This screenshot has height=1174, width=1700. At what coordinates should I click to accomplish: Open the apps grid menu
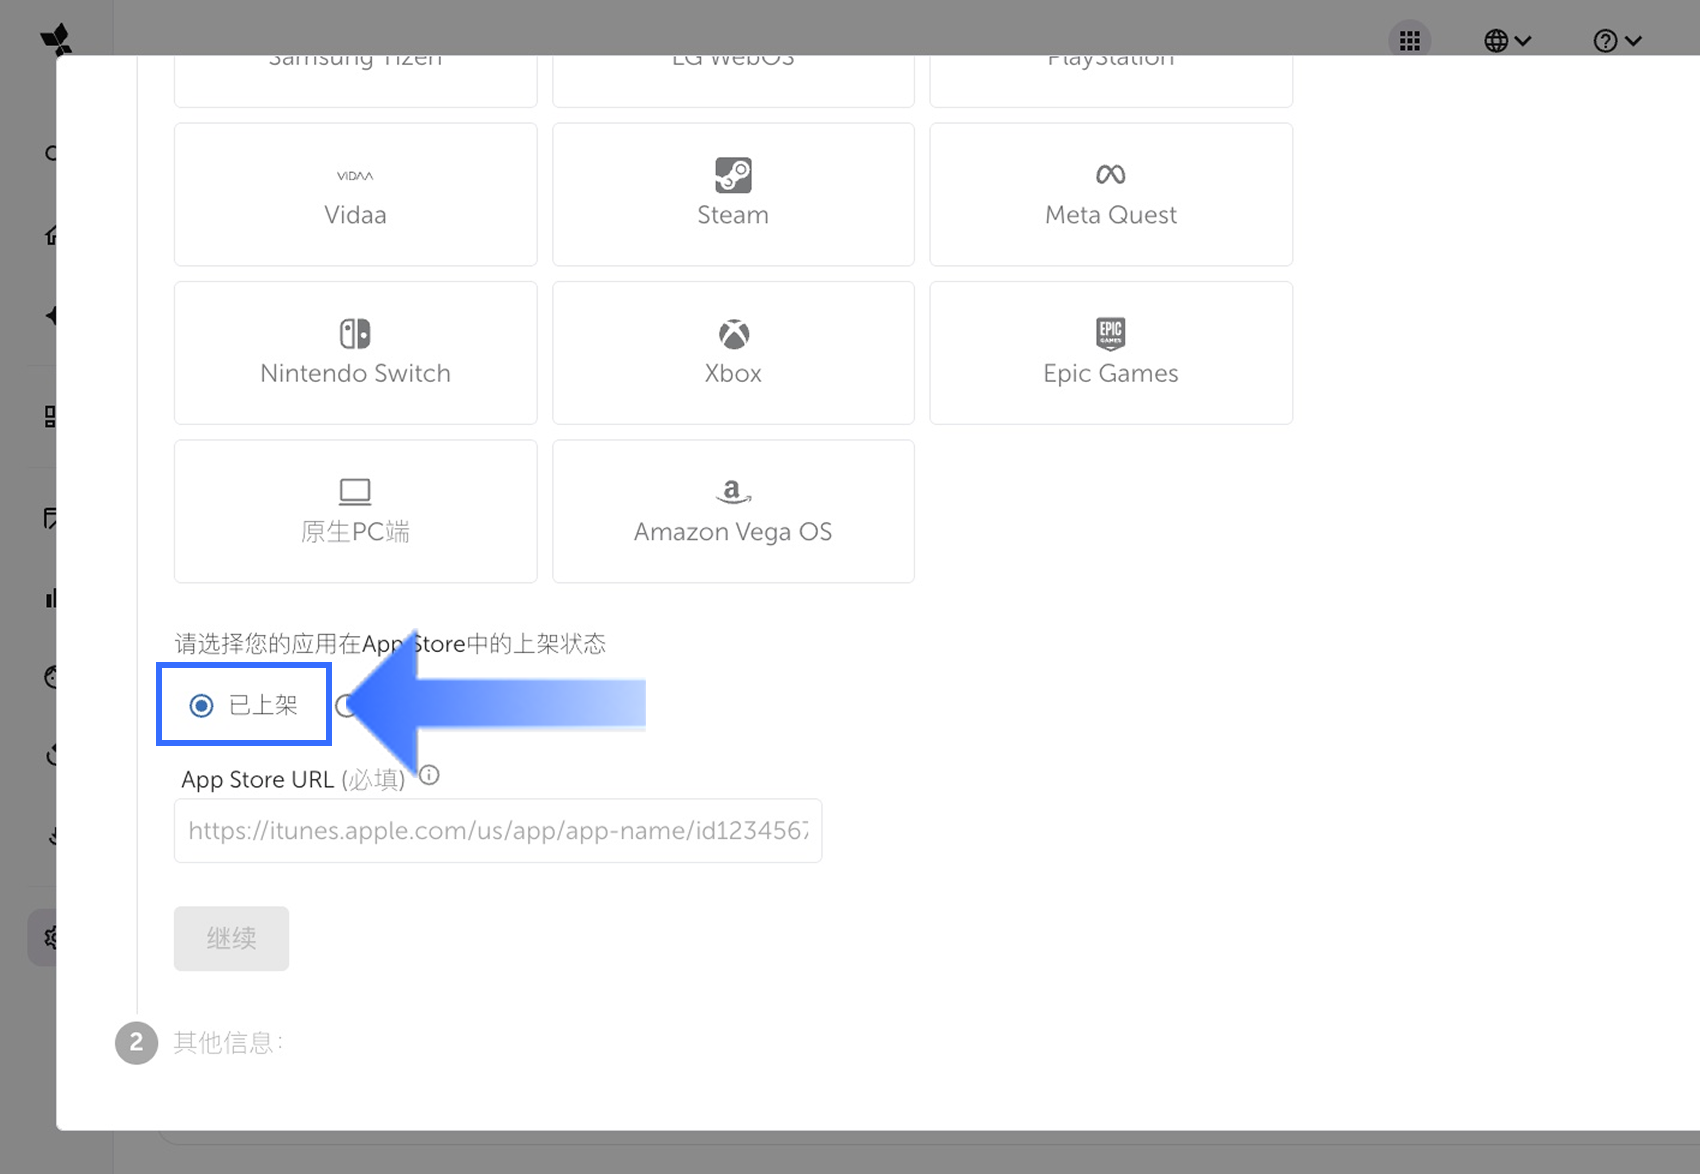(1410, 41)
